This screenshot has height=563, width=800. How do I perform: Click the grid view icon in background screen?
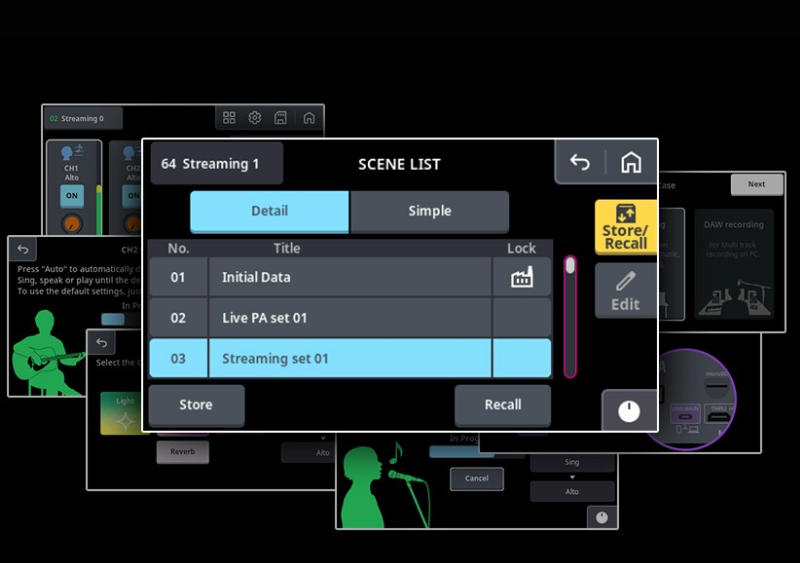coord(229,118)
